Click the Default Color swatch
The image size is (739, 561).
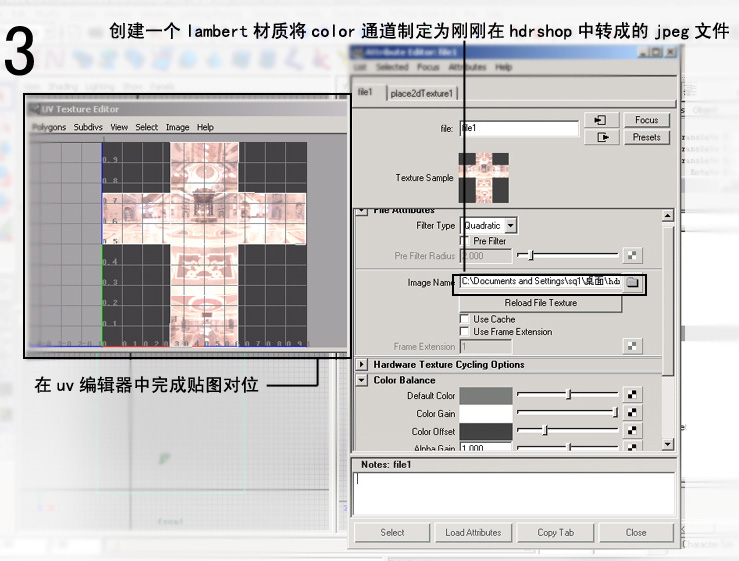point(486,396)
